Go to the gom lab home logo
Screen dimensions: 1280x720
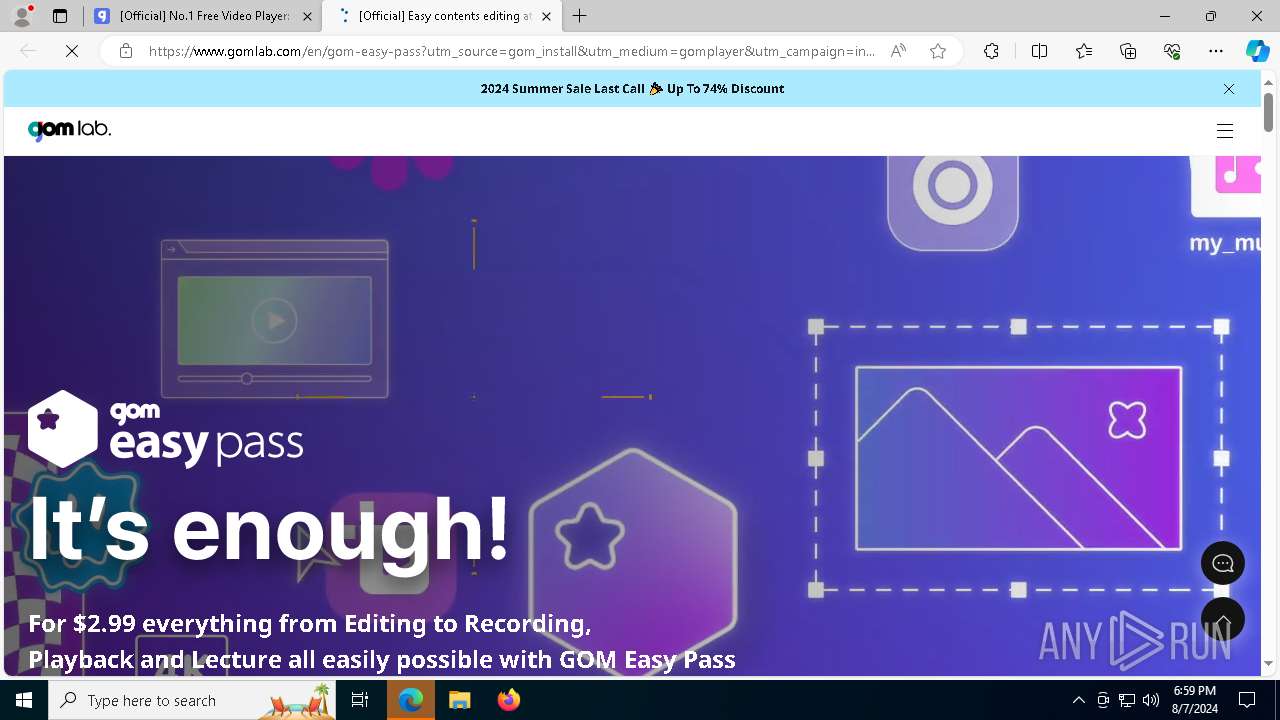69,130
